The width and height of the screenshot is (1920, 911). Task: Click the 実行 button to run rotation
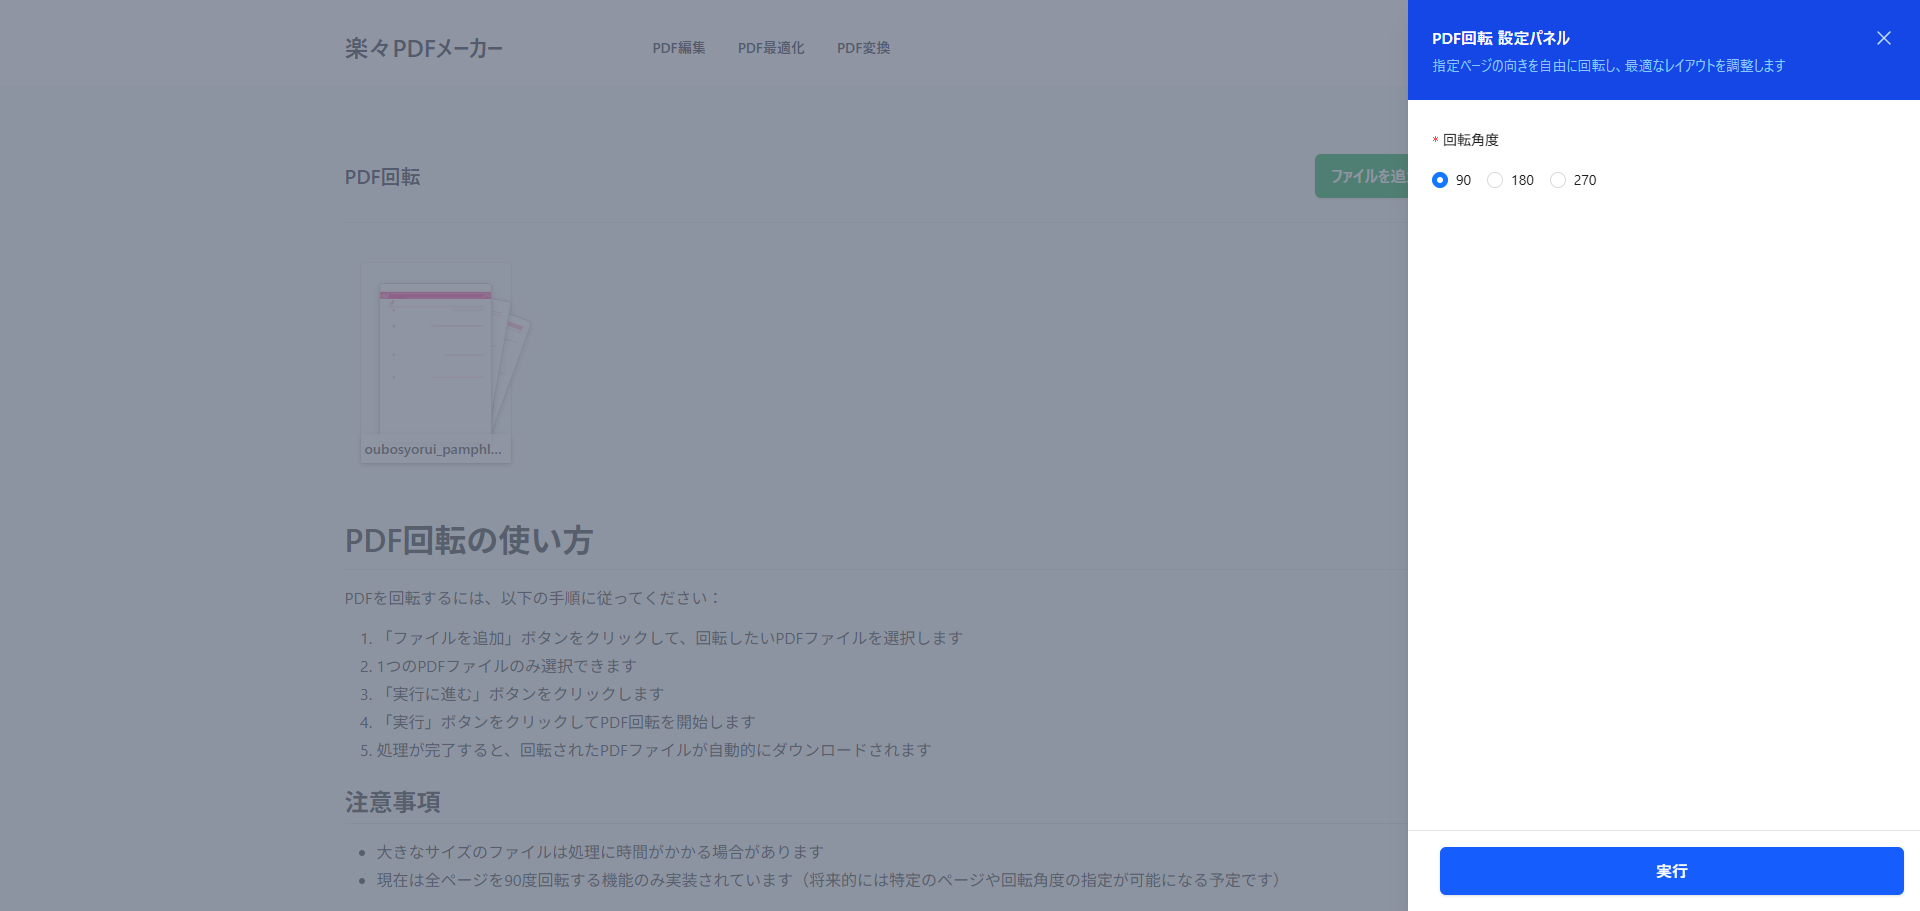(1671, 871)
